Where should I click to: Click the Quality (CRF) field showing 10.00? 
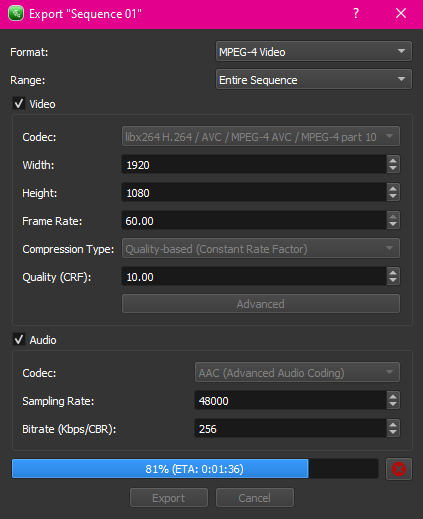tap(254, 277)
